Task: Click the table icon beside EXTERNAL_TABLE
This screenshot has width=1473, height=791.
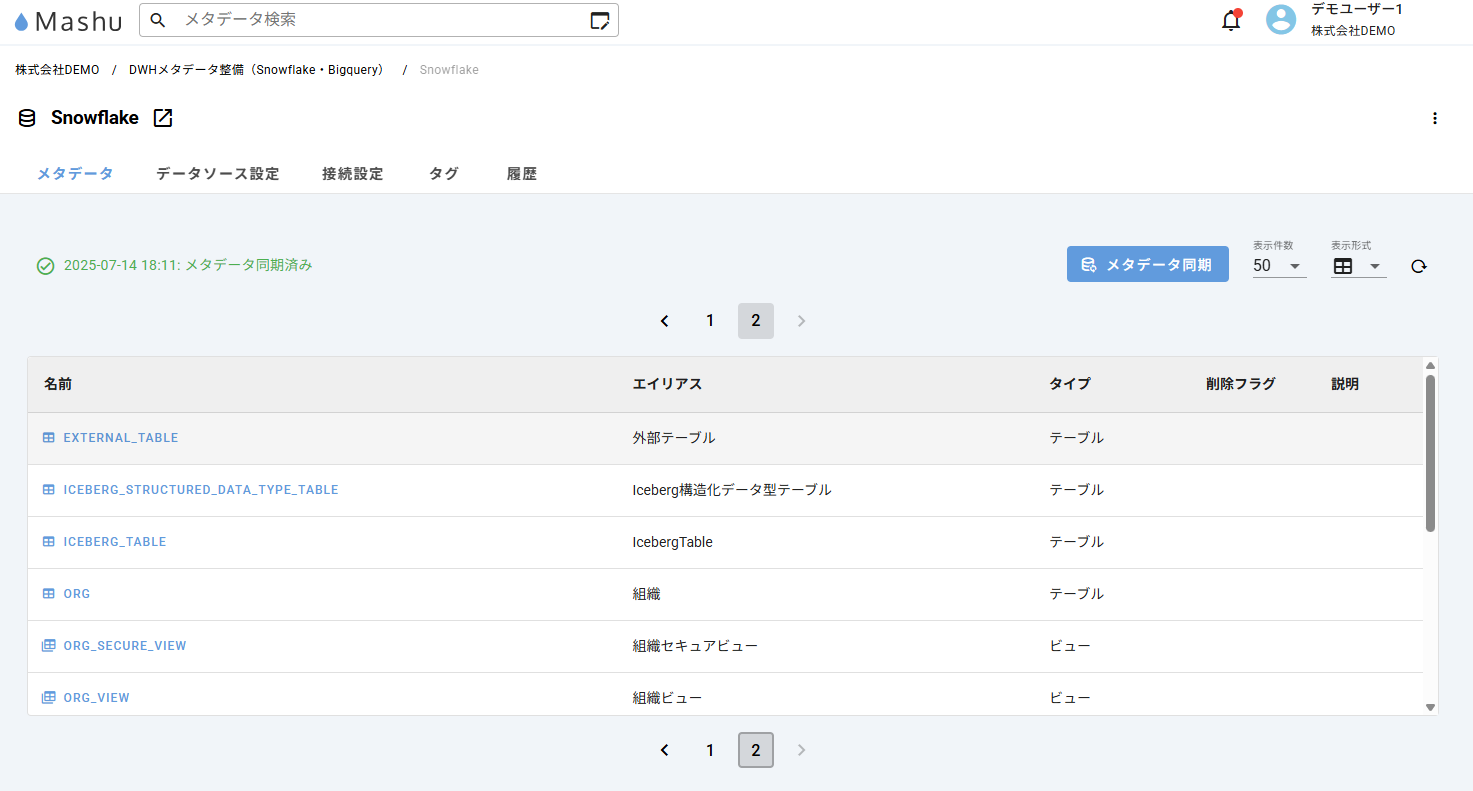Action: tap(48, 438)
